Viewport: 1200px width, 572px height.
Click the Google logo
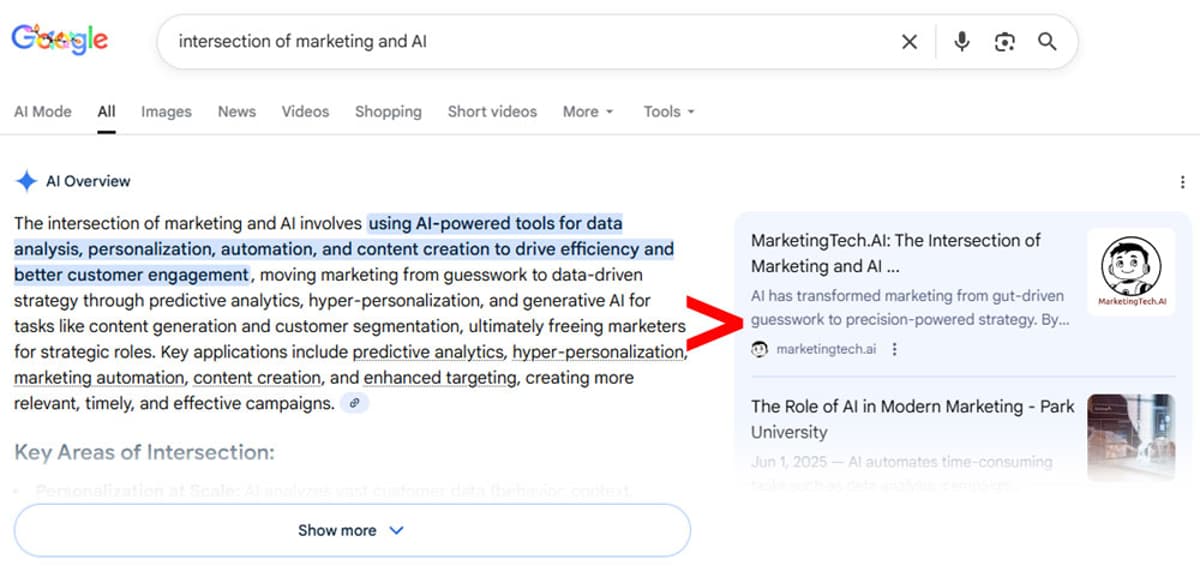pyautogui.click(x=60, y=41)
